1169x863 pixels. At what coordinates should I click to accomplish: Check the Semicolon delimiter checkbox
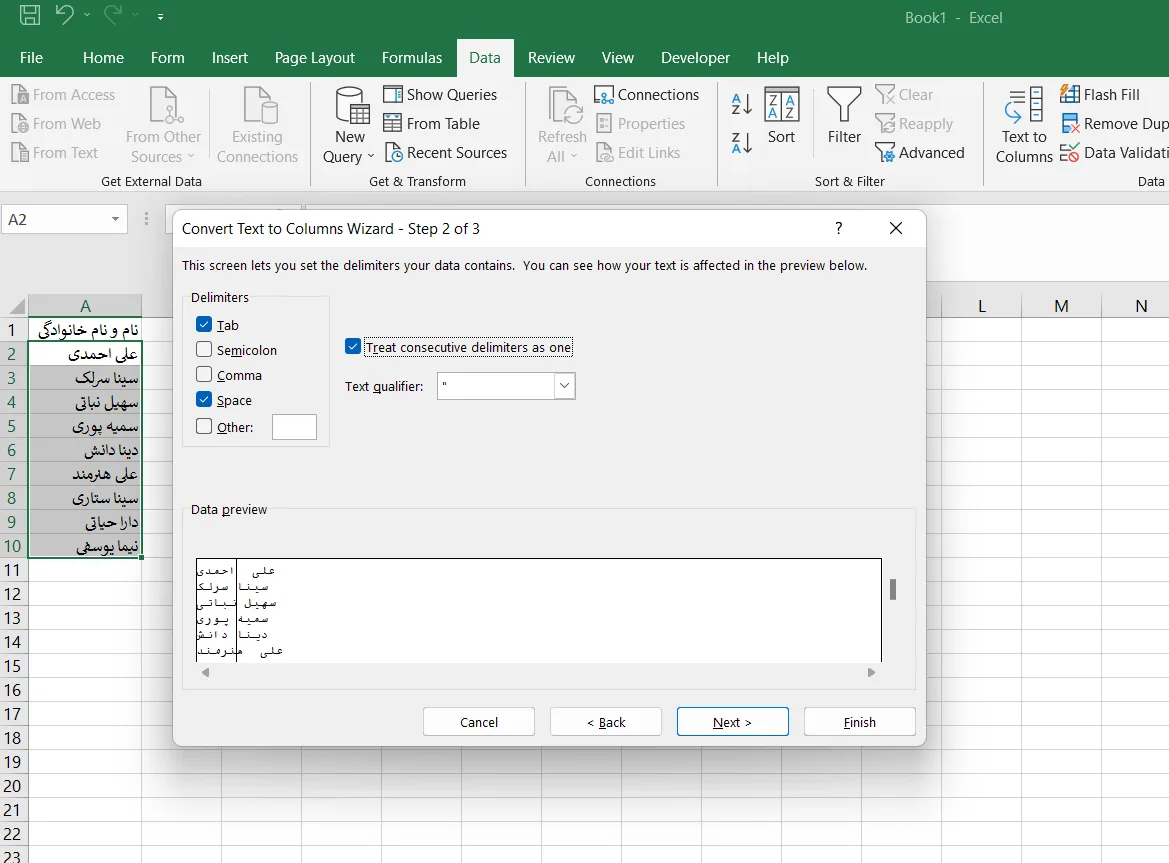204,349
